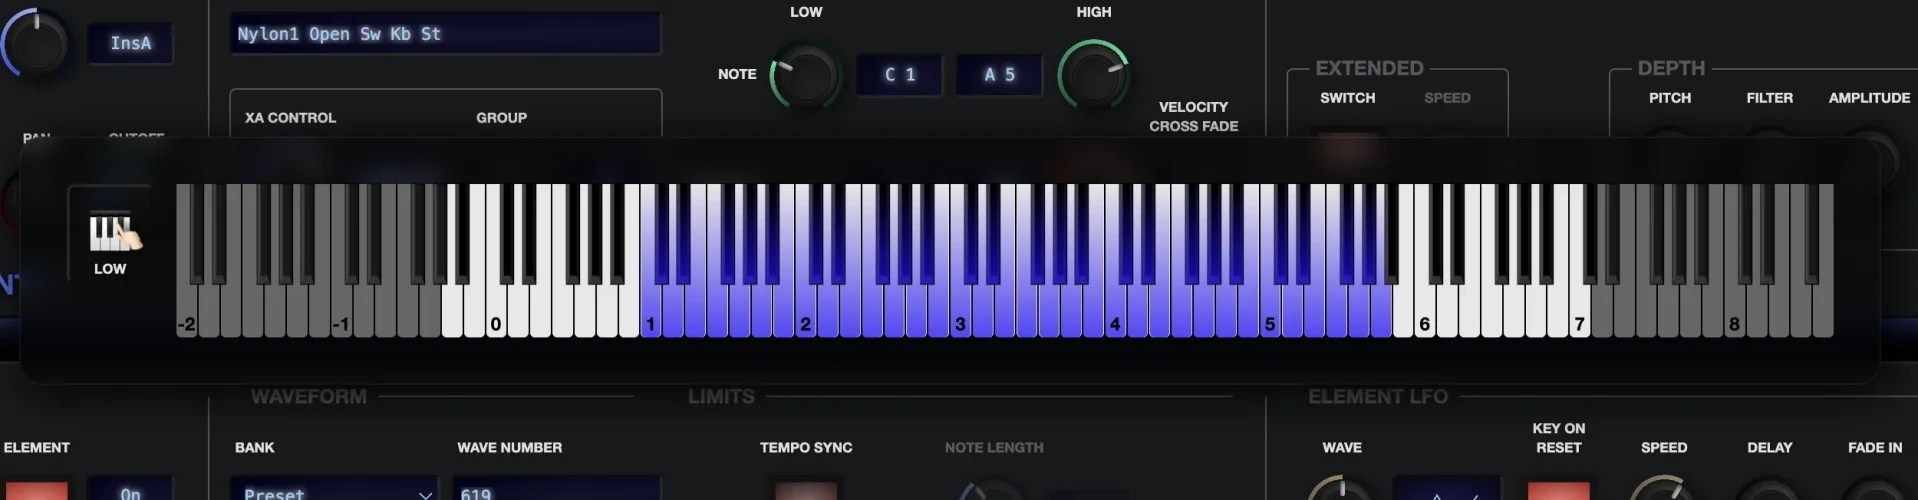Toggle the Element on/off red switch
This screenshot has height=500, width=1918.
(36, 490)
